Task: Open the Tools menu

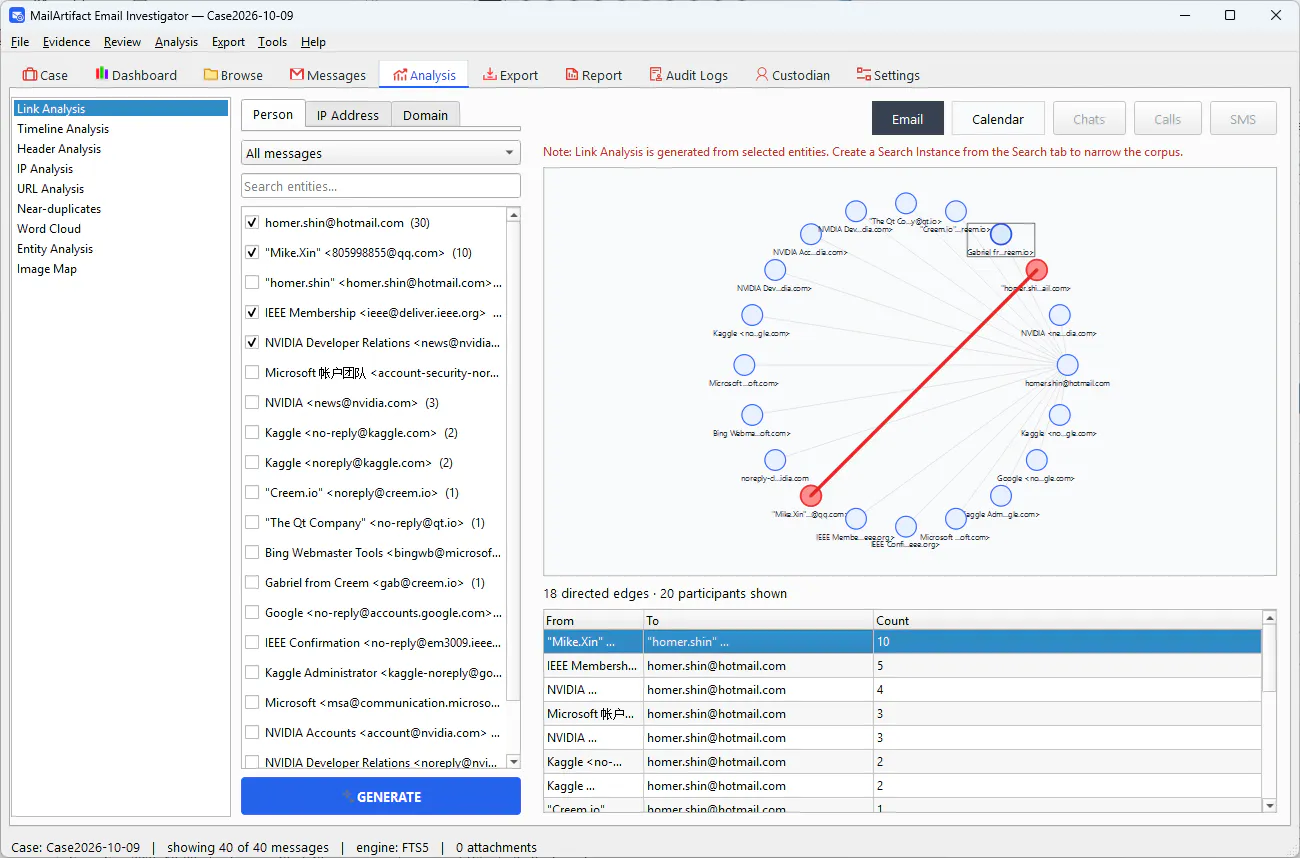Action: coord(272,42)
